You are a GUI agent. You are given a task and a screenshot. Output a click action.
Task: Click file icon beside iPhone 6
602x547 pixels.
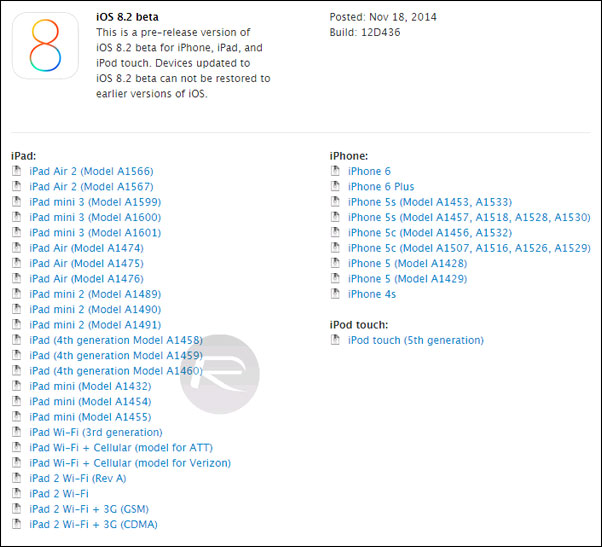[335, 170]
